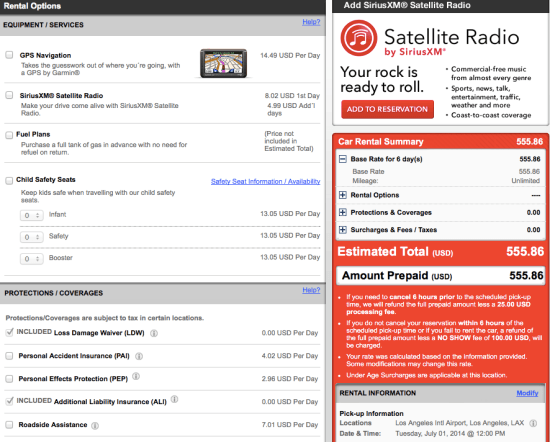
Task: Expand Surcharges & Fees / Taxes
Action: [343, 230]
